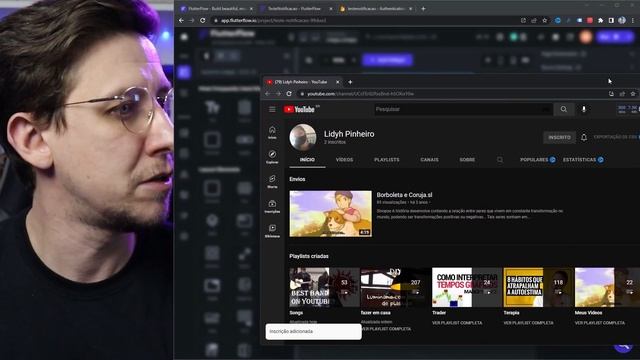Screen dimensions: 640x360
Task: Click the notification bell beside INSCRITO
Action: point(584,138)
